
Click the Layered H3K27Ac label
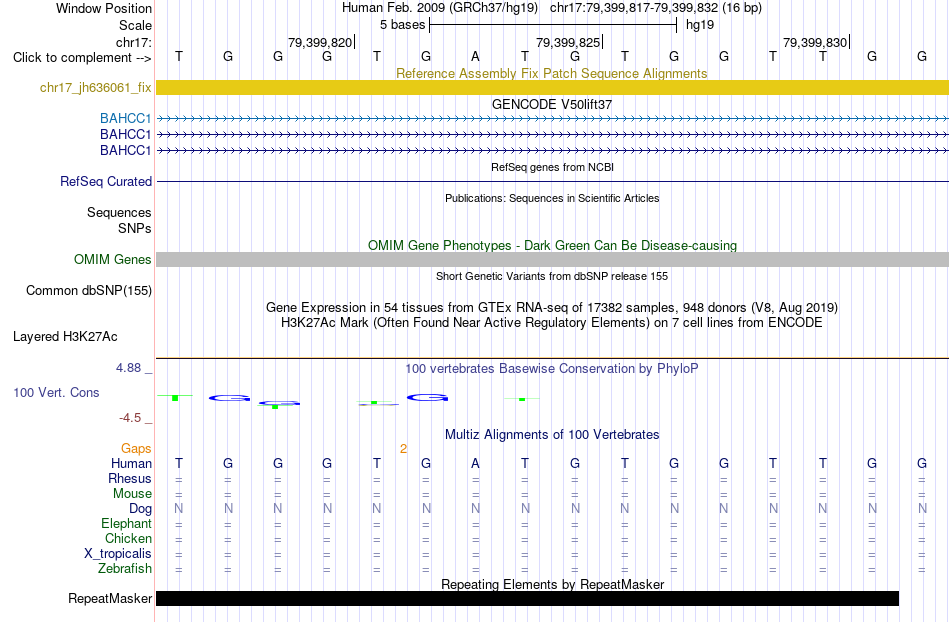(x=65, y=336)
